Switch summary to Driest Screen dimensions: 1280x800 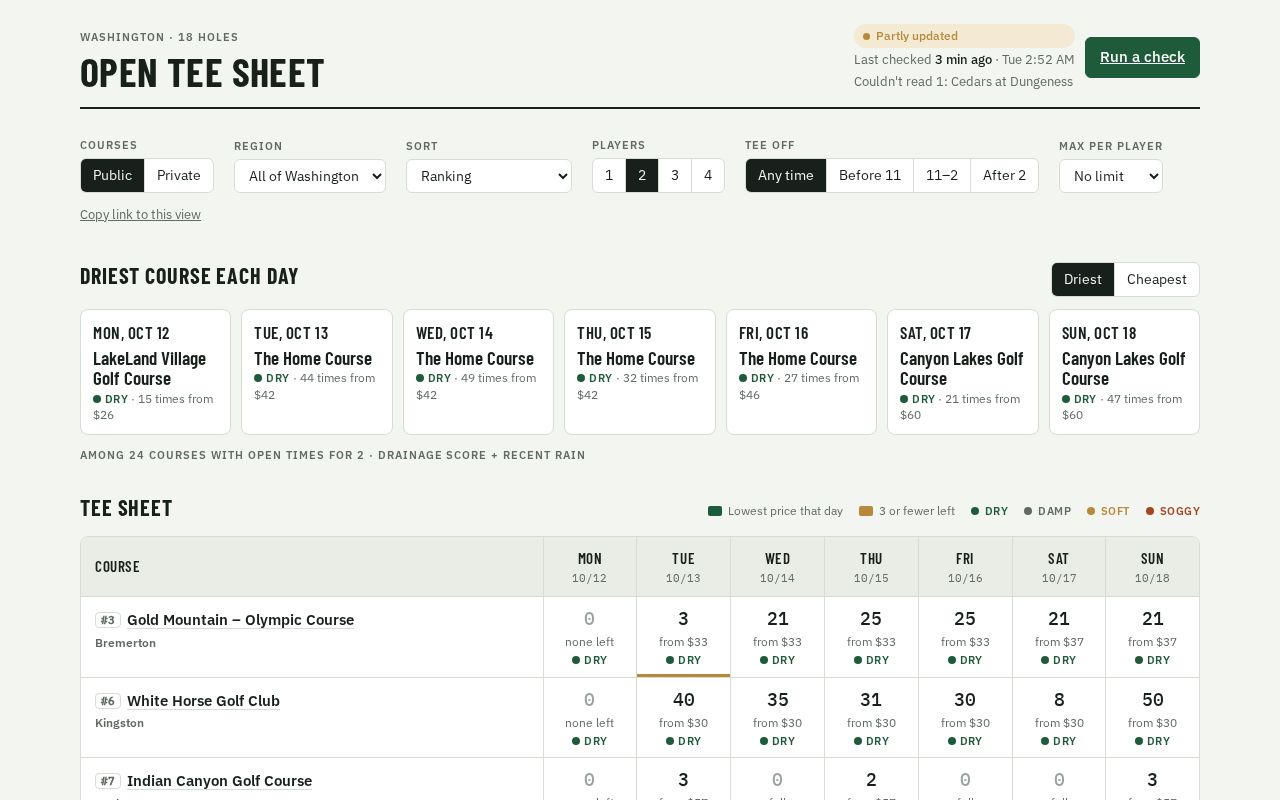pyautogui.click(x=1083, y=279)
